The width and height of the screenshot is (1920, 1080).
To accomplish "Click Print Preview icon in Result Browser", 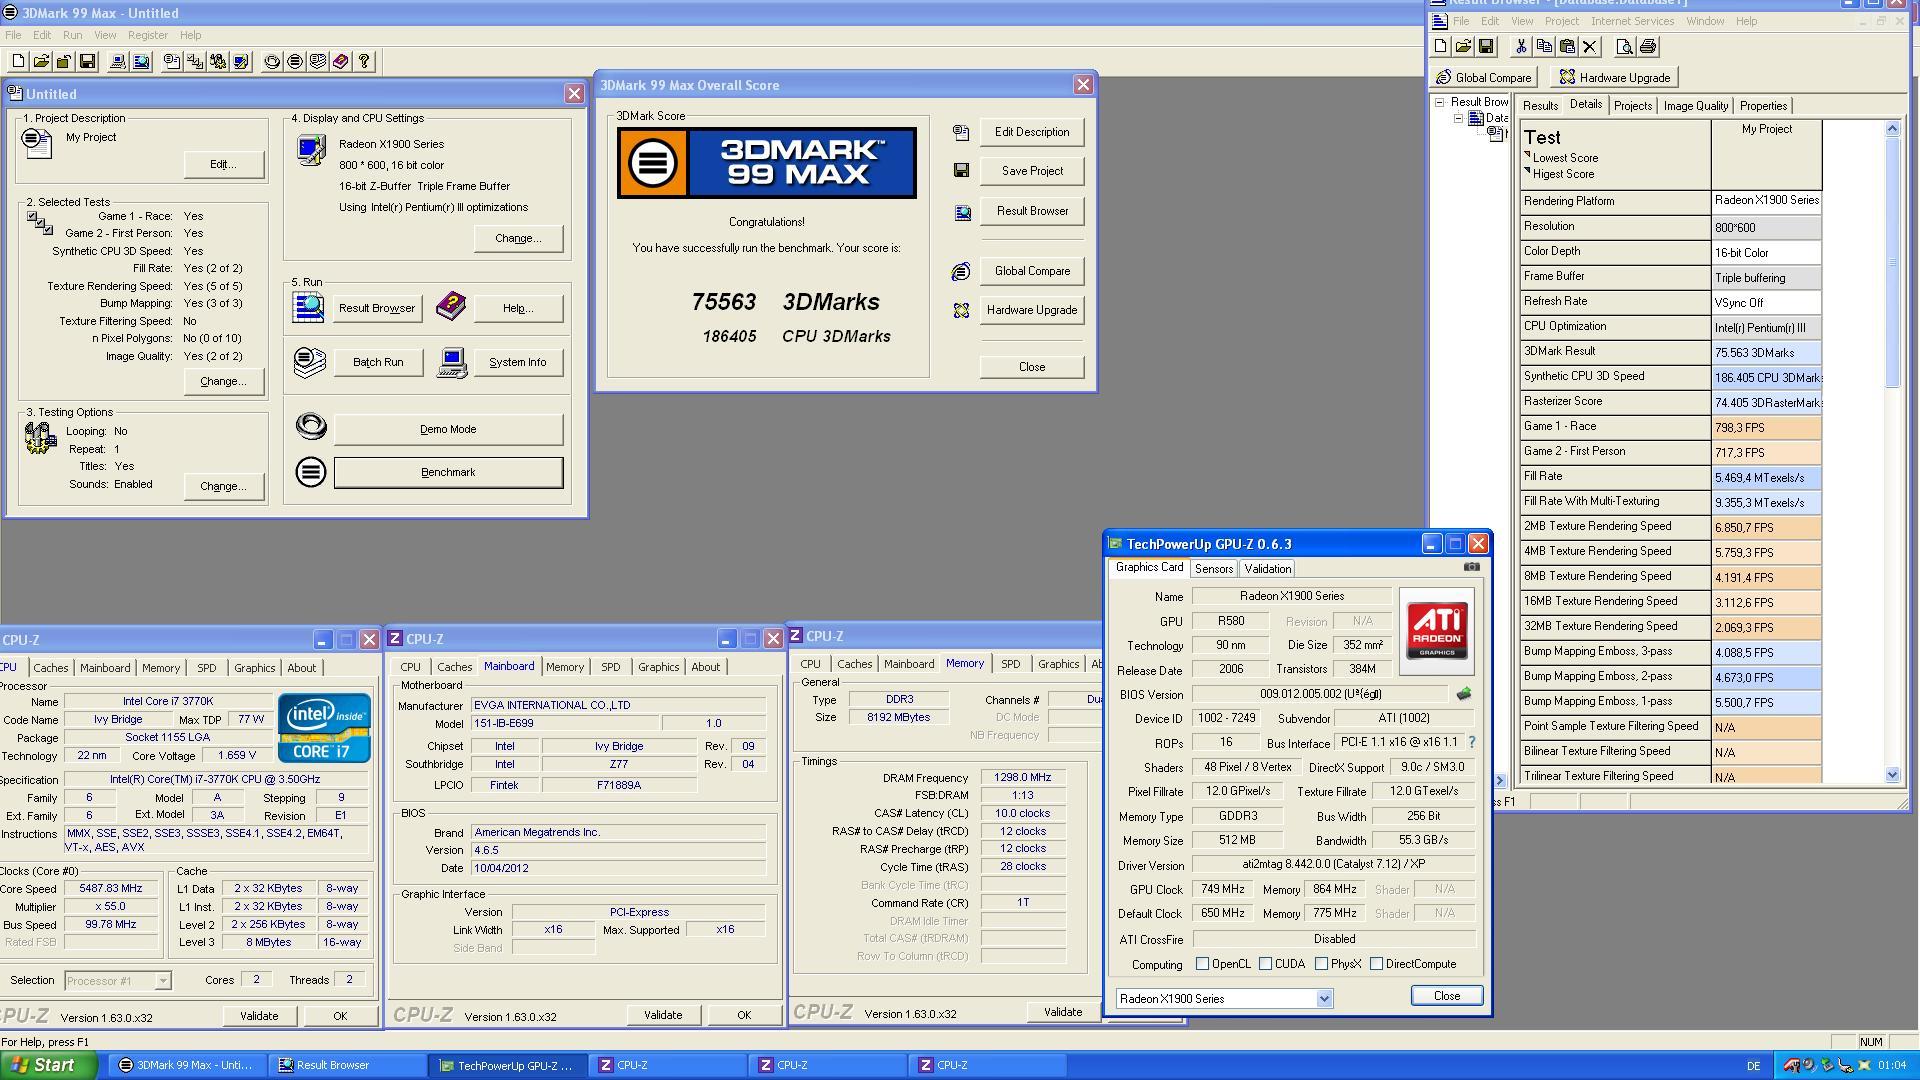I will click(x=1625, y=46).
